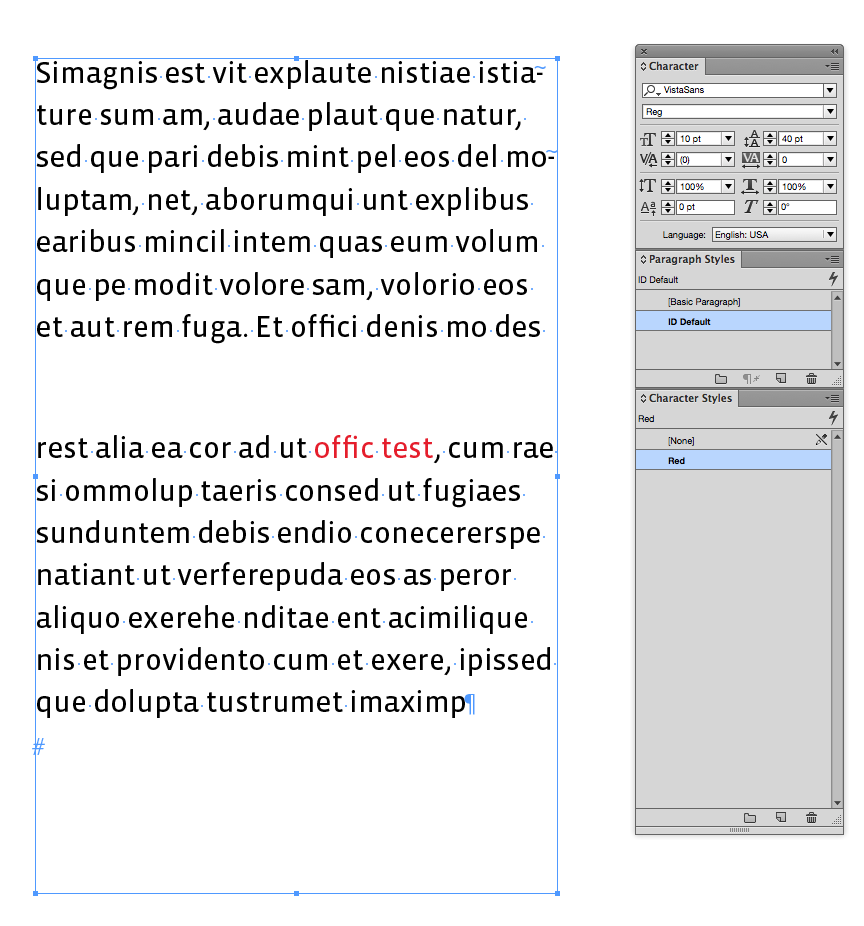Open the Paragraph Styles panel flyout menu
Viewport: 864px width, 926px height.
point(832,259)
